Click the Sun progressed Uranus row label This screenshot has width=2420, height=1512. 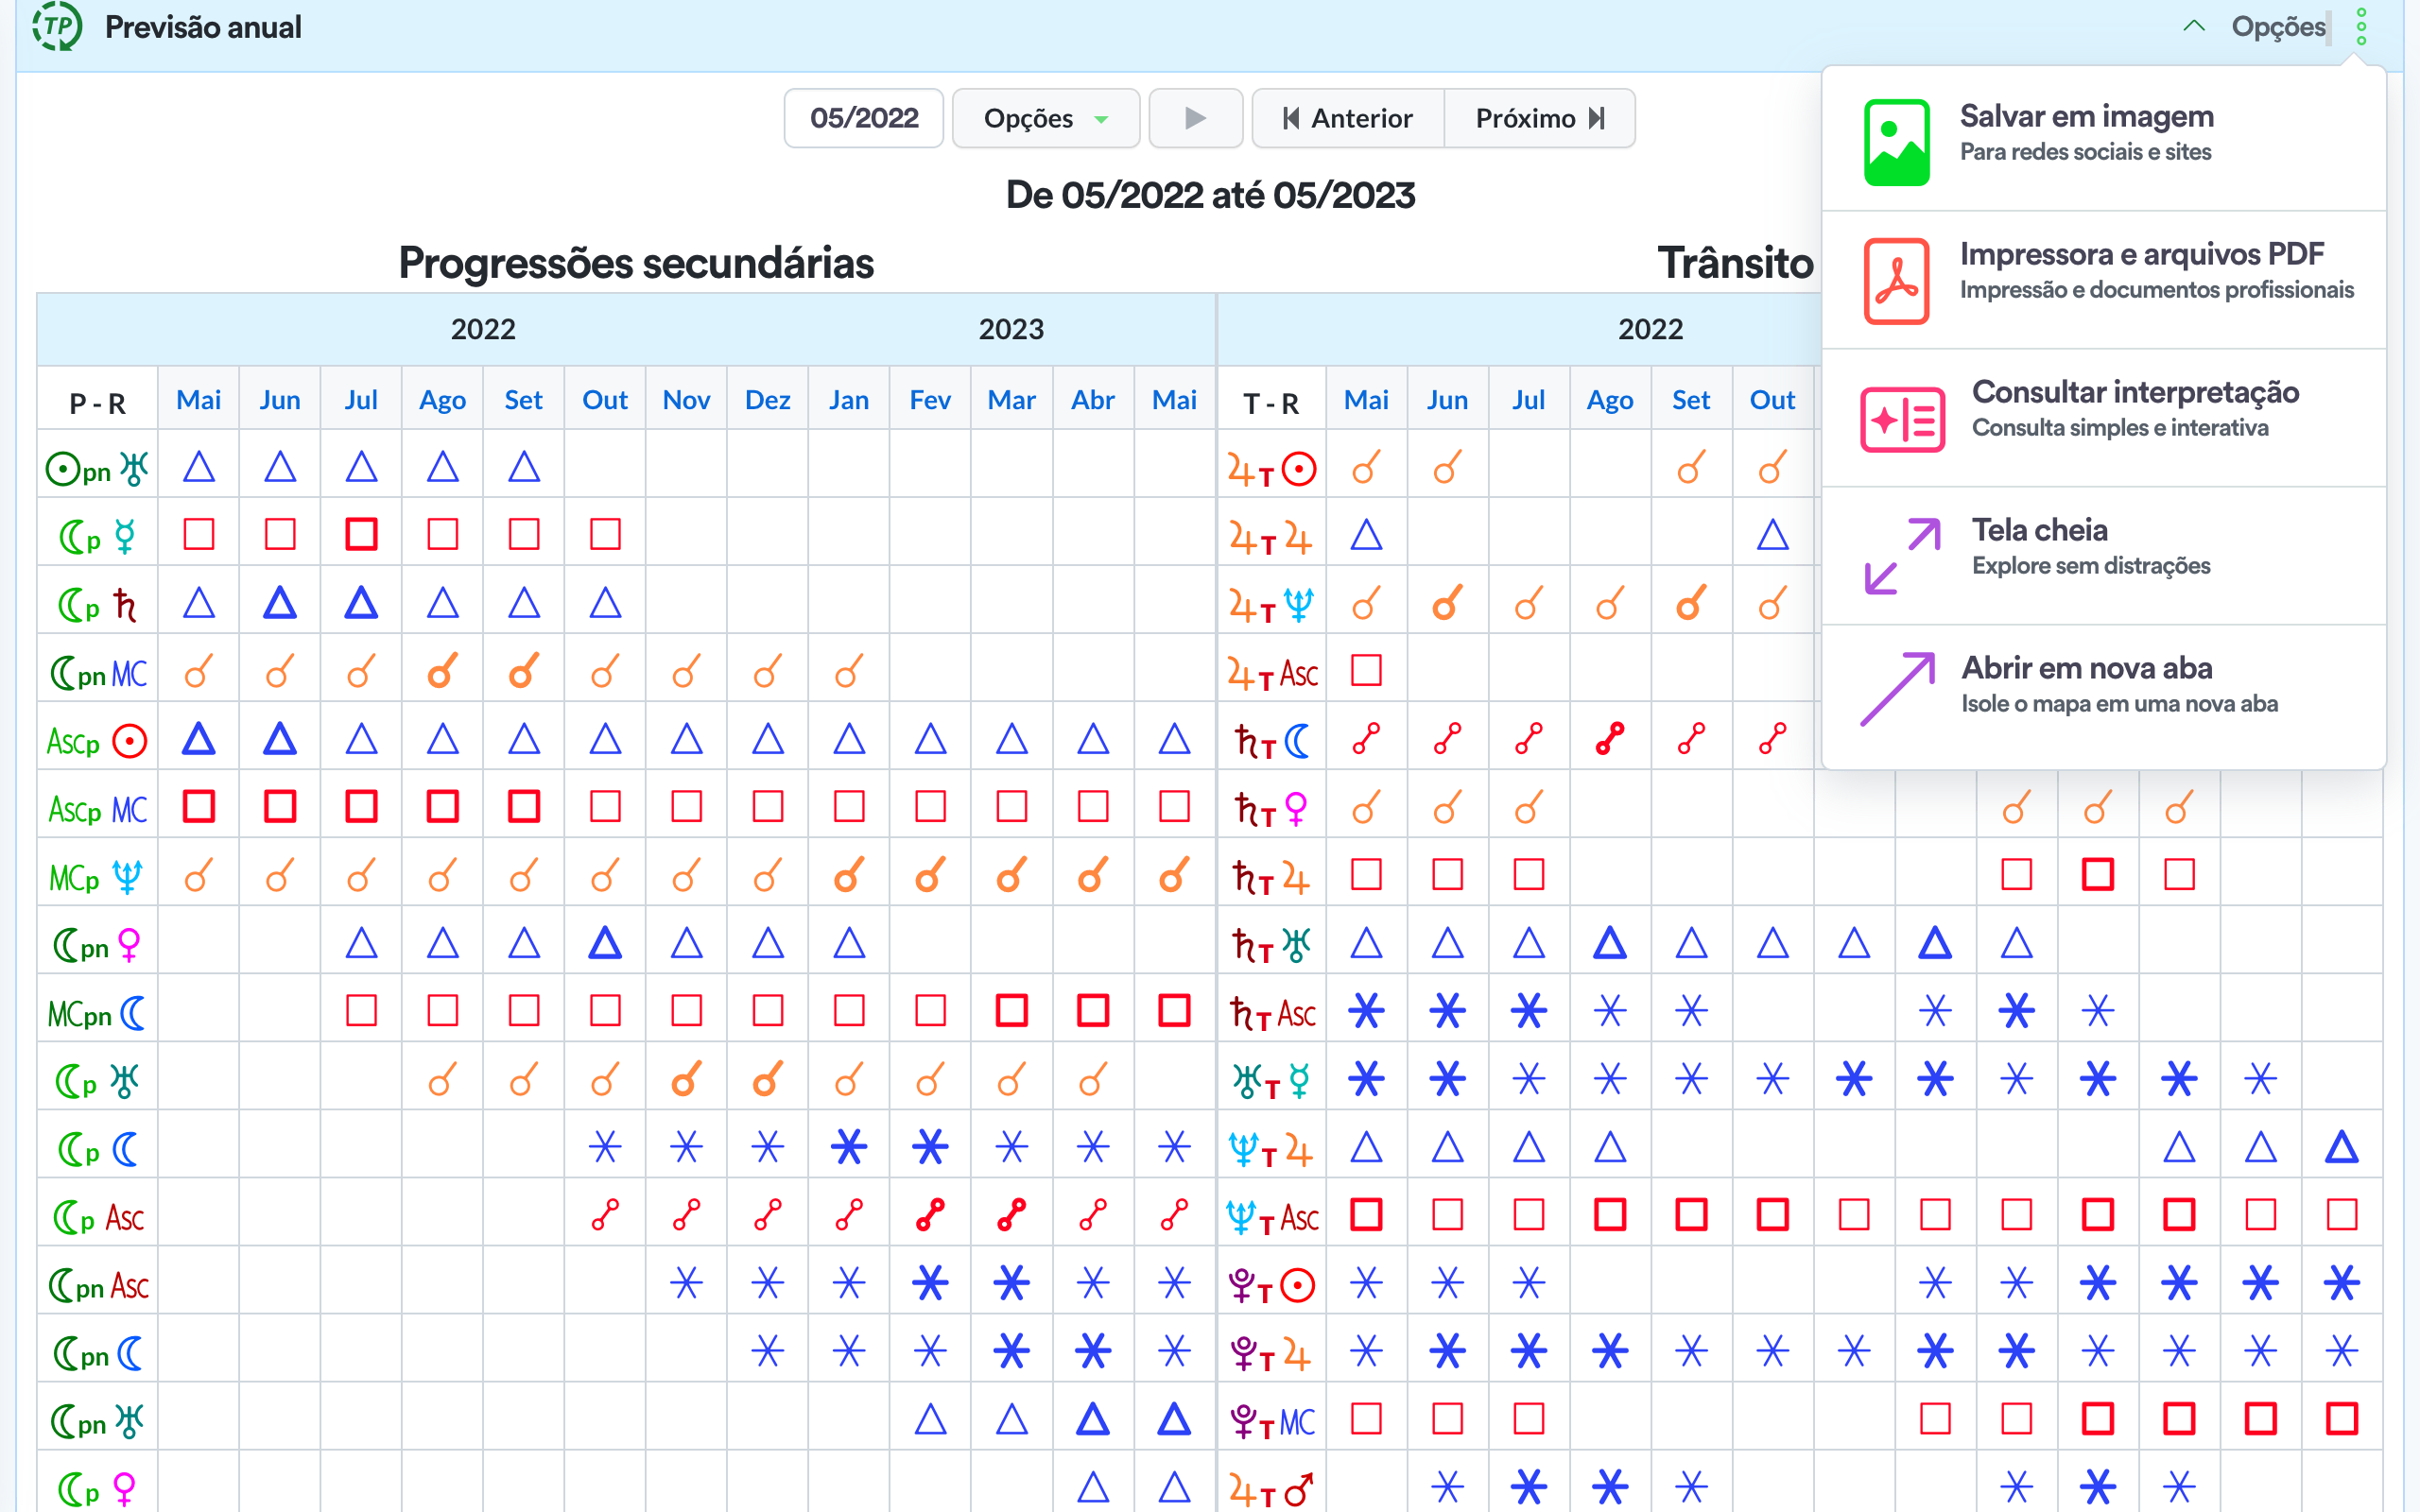pos(97,468)
